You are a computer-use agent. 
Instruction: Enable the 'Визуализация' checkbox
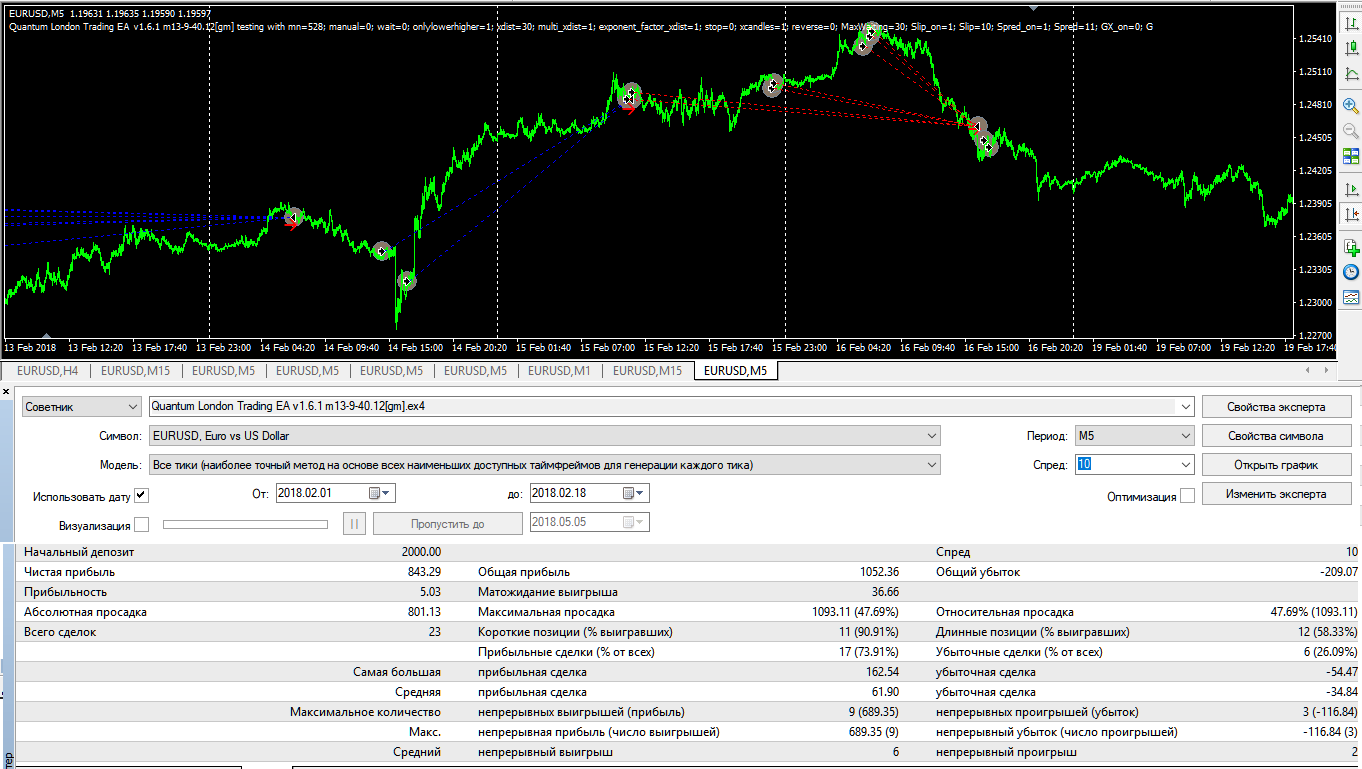[141, 525]
